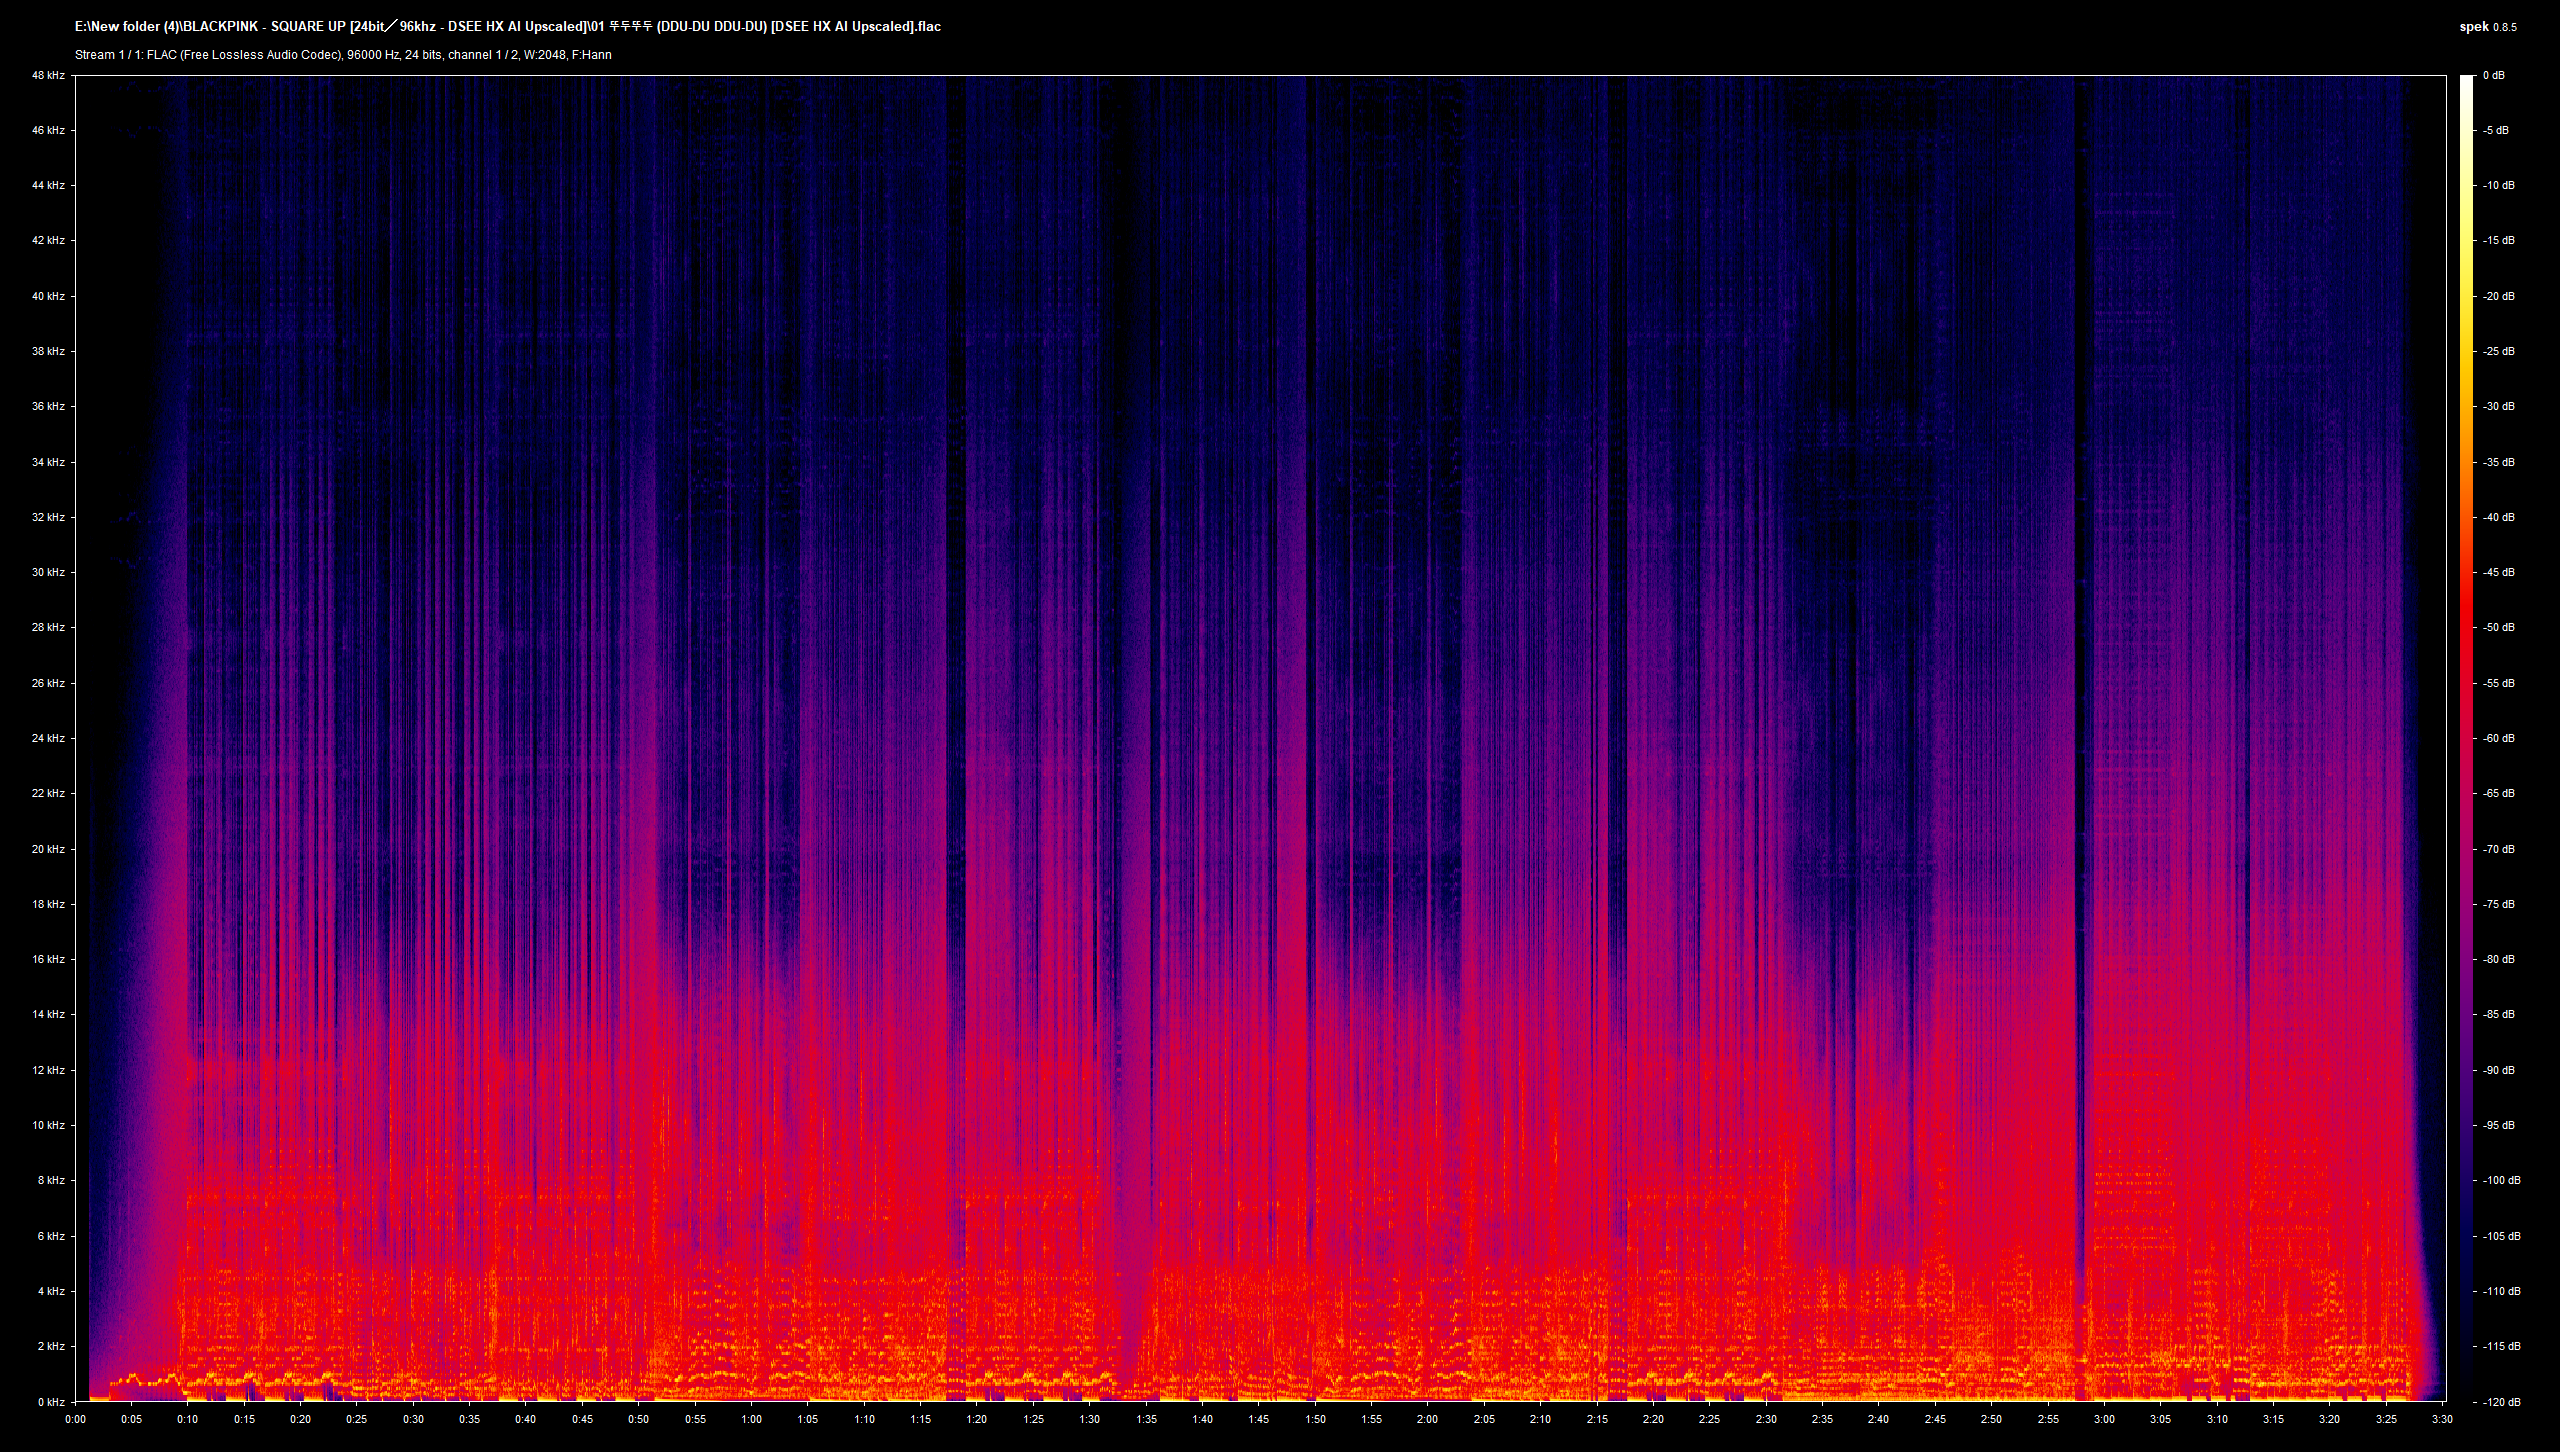
Task: Click the -60 dB scale label
Action: (2499, 738)
